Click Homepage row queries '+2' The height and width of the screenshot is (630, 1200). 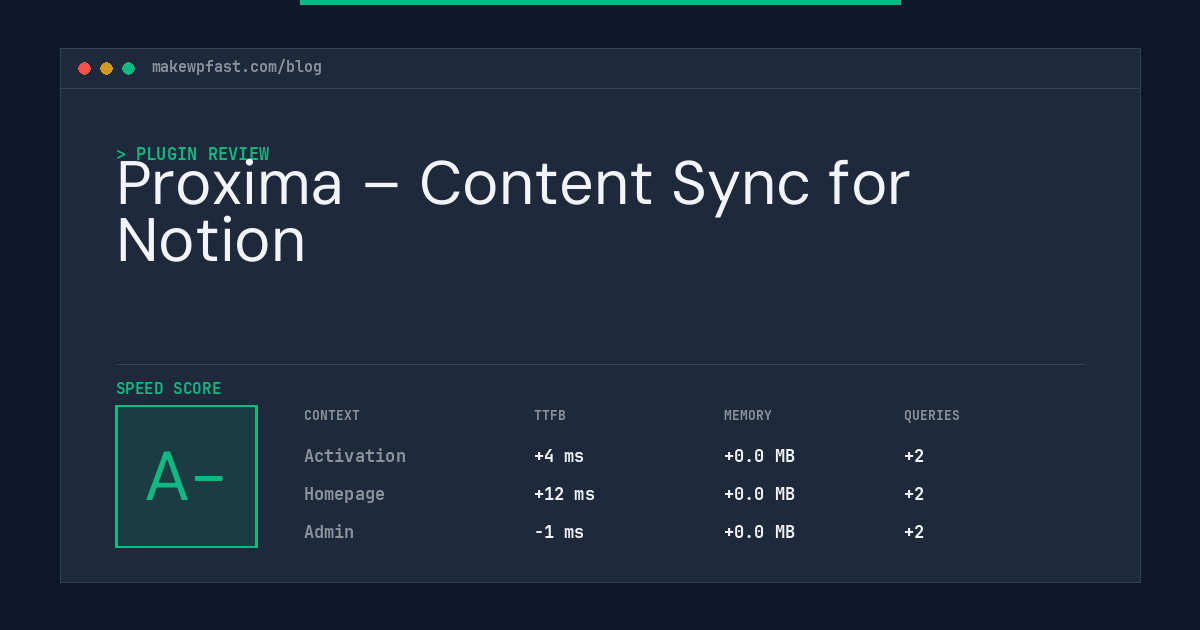click(914, 494)
